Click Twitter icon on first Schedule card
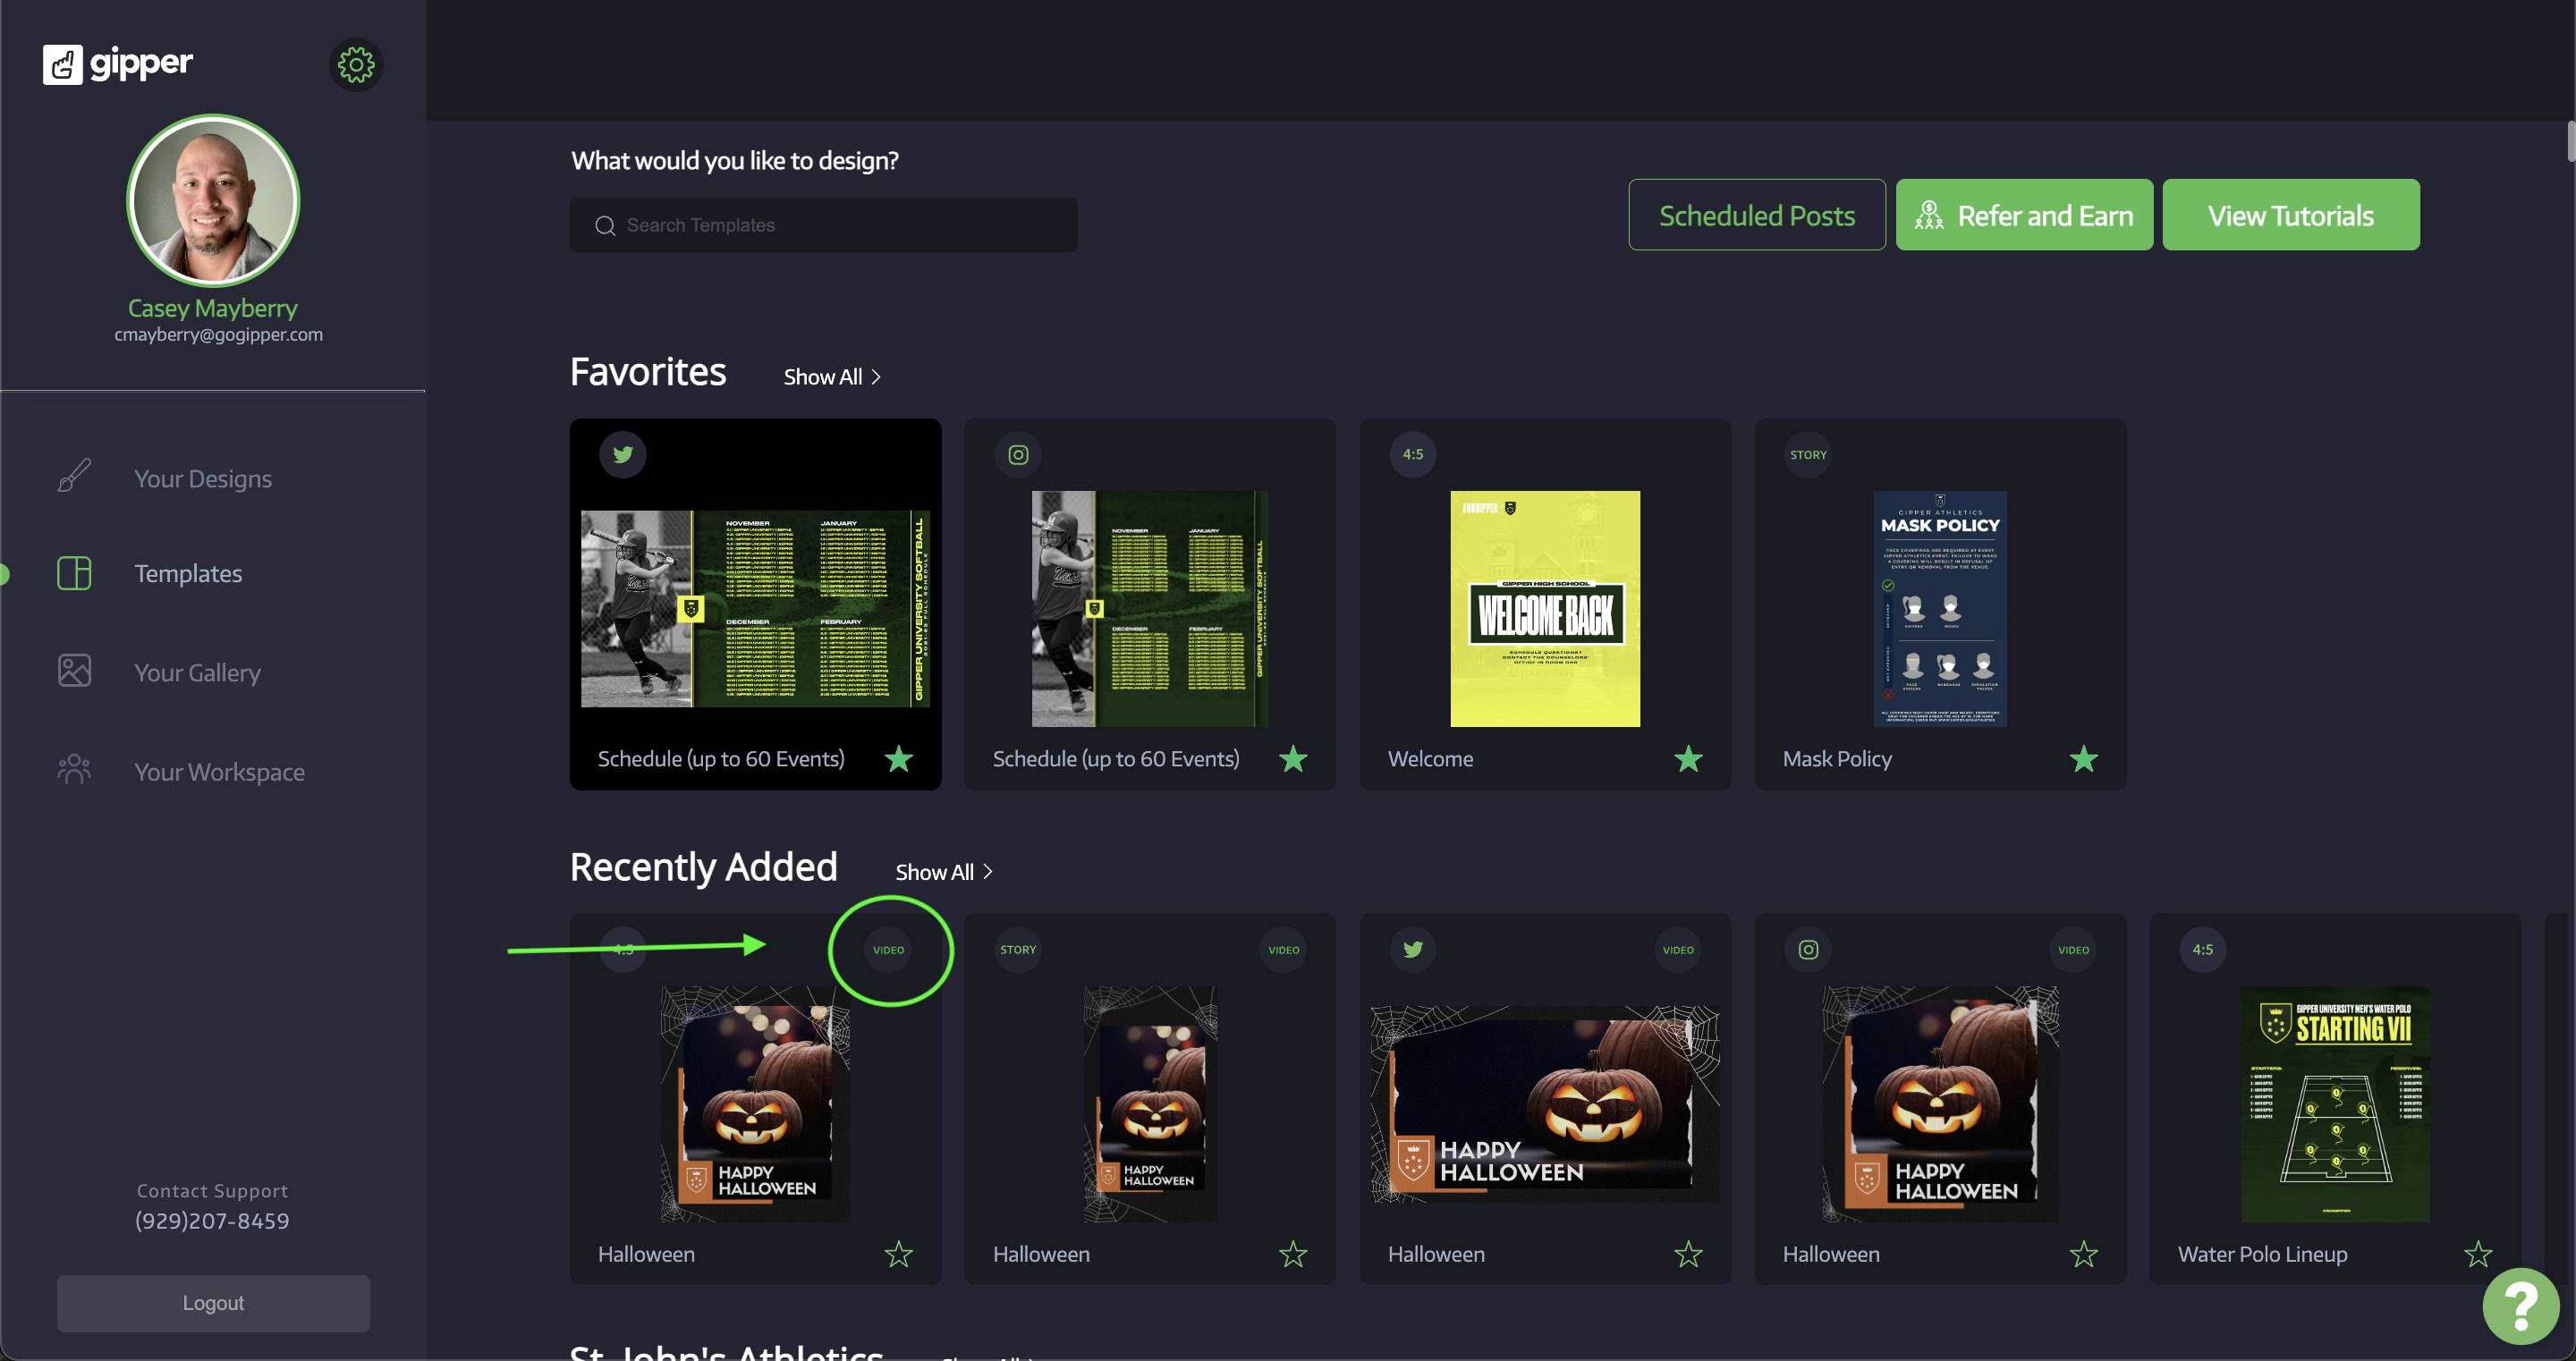The width and height of the screenshot is (2576, 1361). click(623, 455)
